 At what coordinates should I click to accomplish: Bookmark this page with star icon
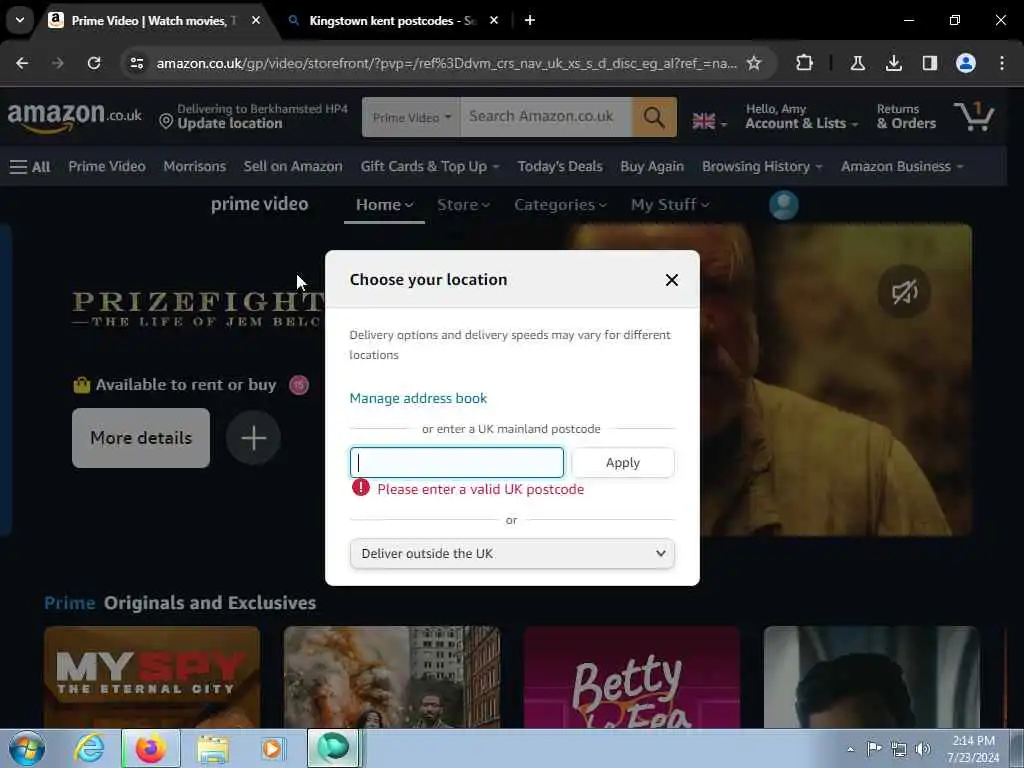[754, 63]
